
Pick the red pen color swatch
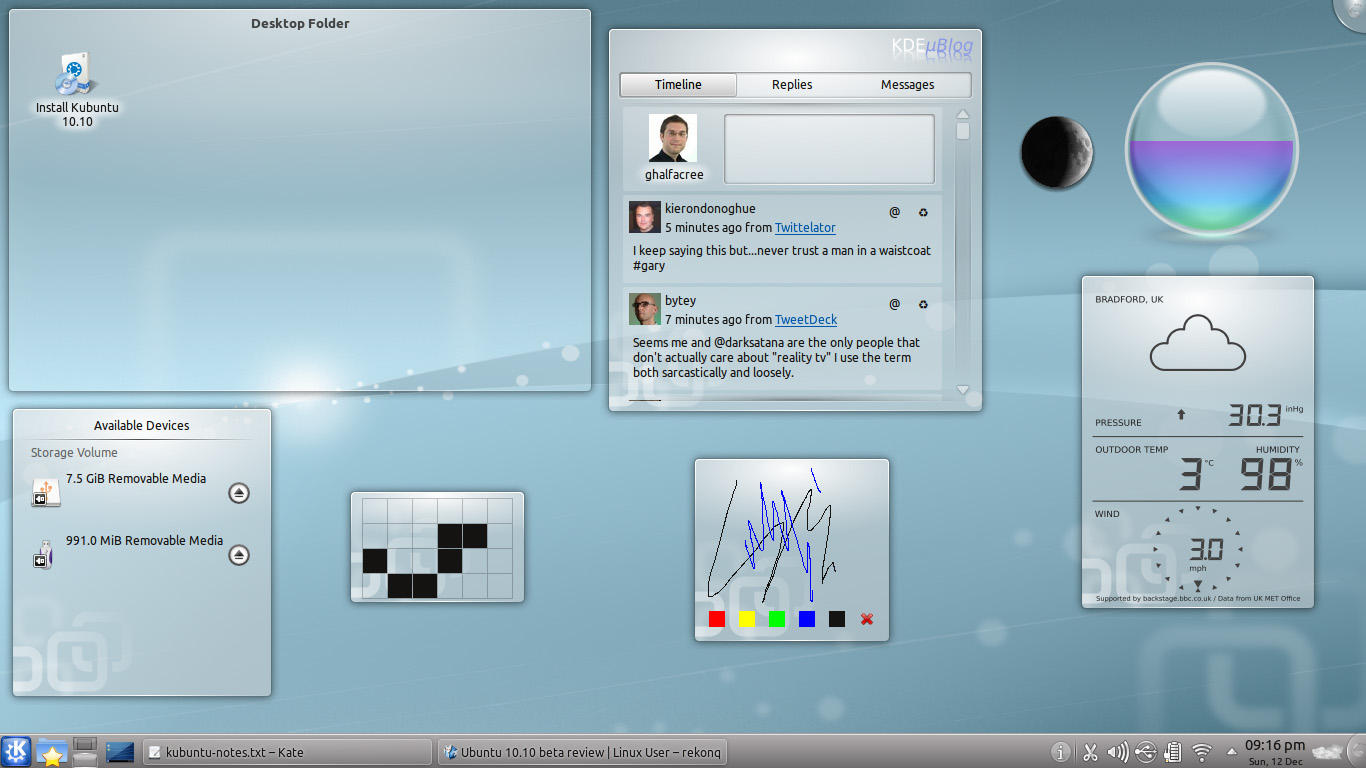tap(717, 619)
